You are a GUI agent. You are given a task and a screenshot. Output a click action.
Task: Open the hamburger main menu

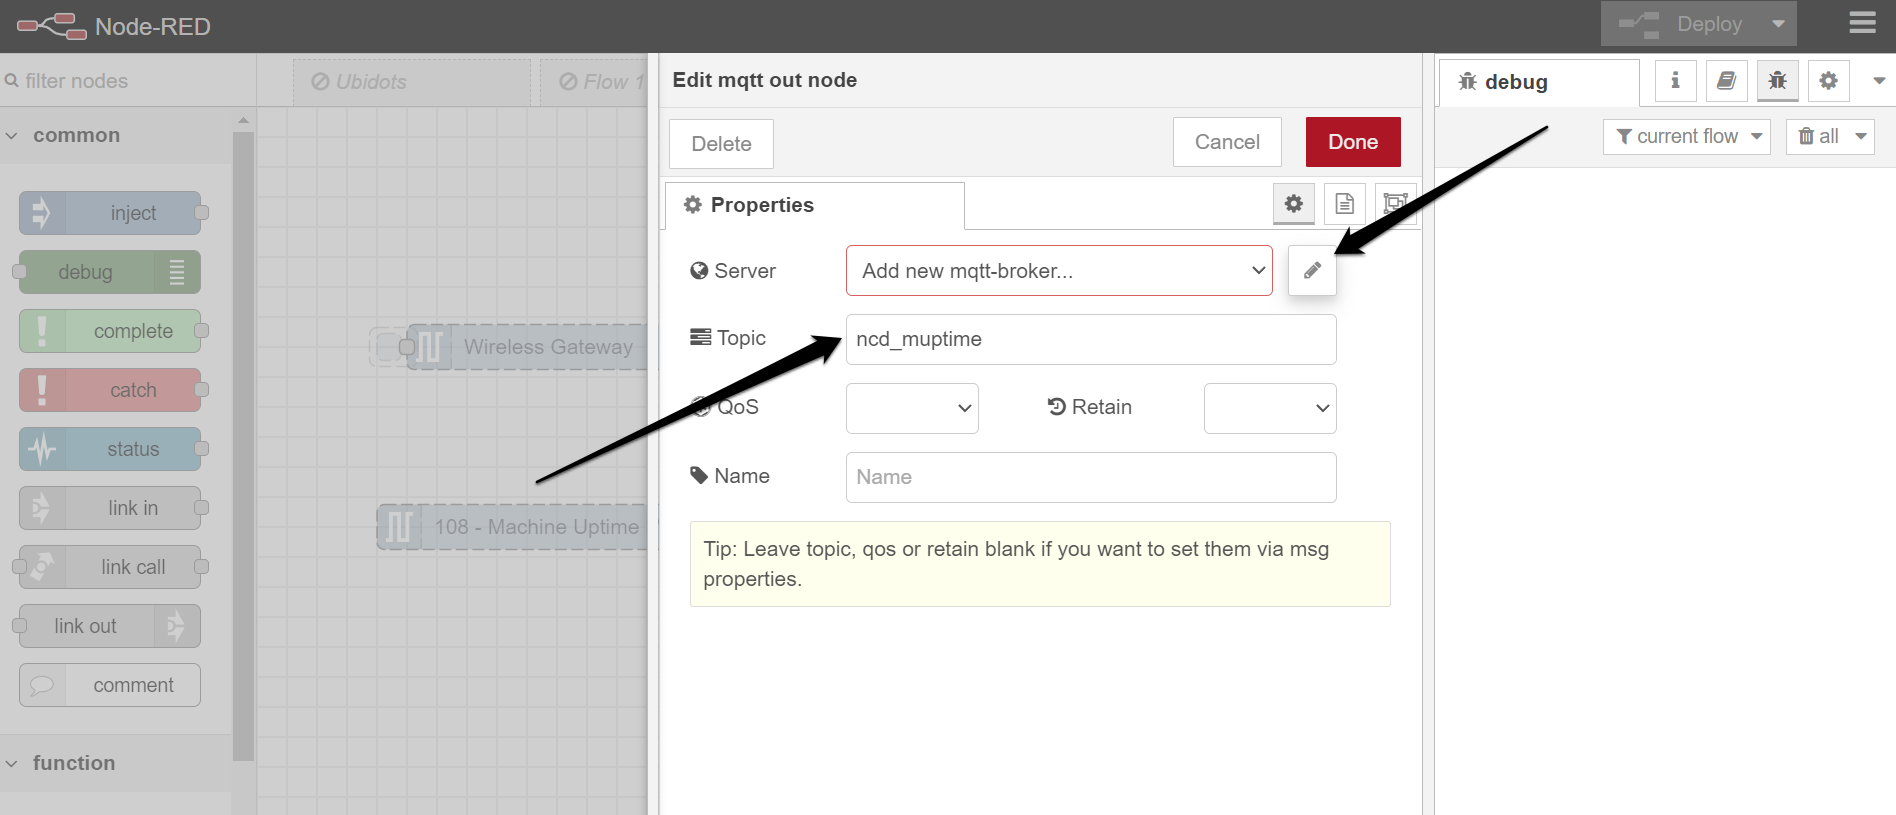(1862, 23)
